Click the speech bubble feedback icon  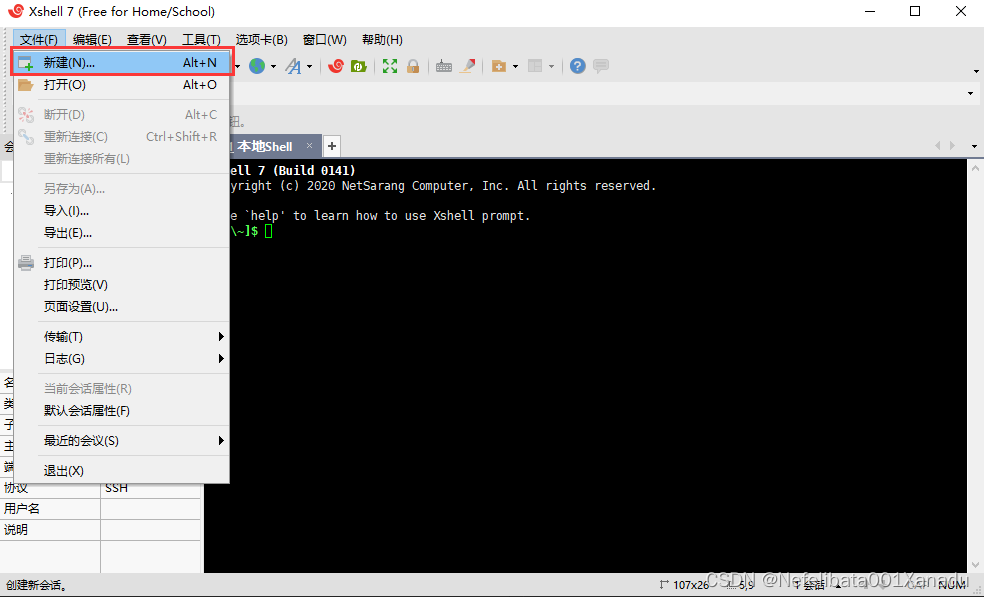[x=601, y=66]
